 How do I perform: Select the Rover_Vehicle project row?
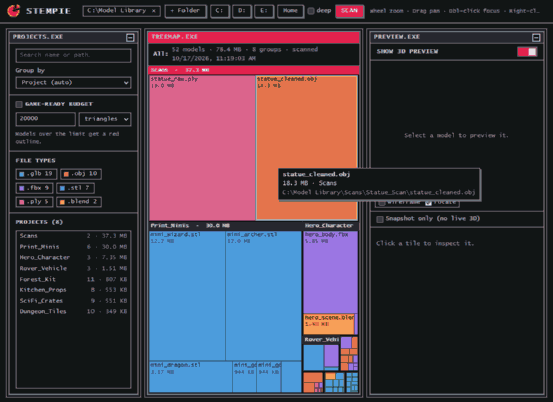click(73, 268)
